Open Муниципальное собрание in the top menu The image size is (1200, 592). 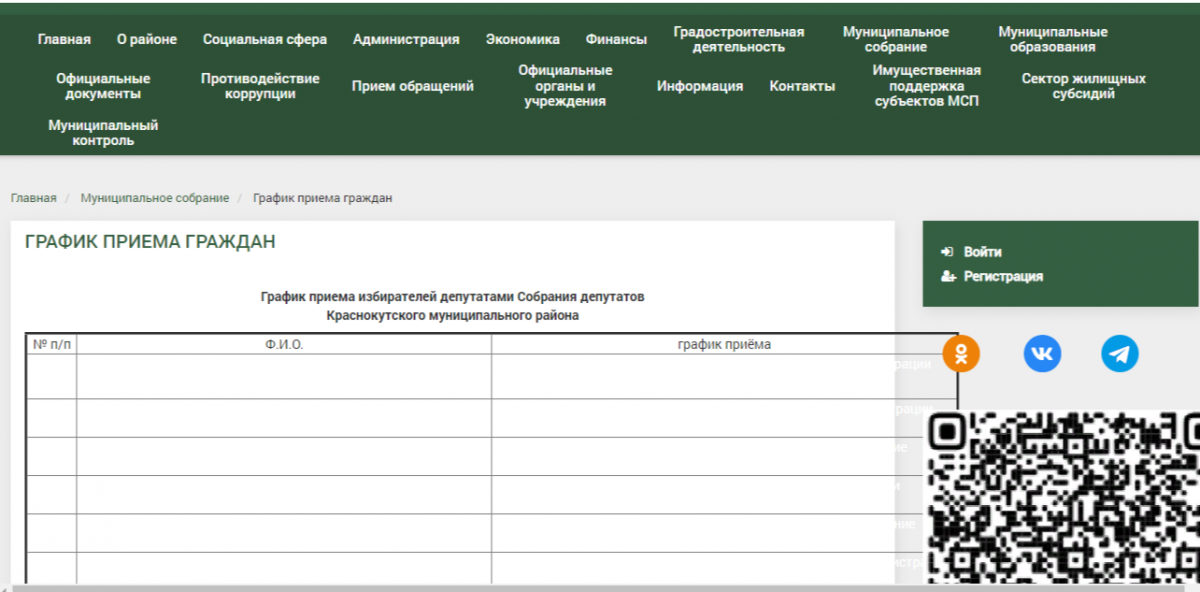896,40
